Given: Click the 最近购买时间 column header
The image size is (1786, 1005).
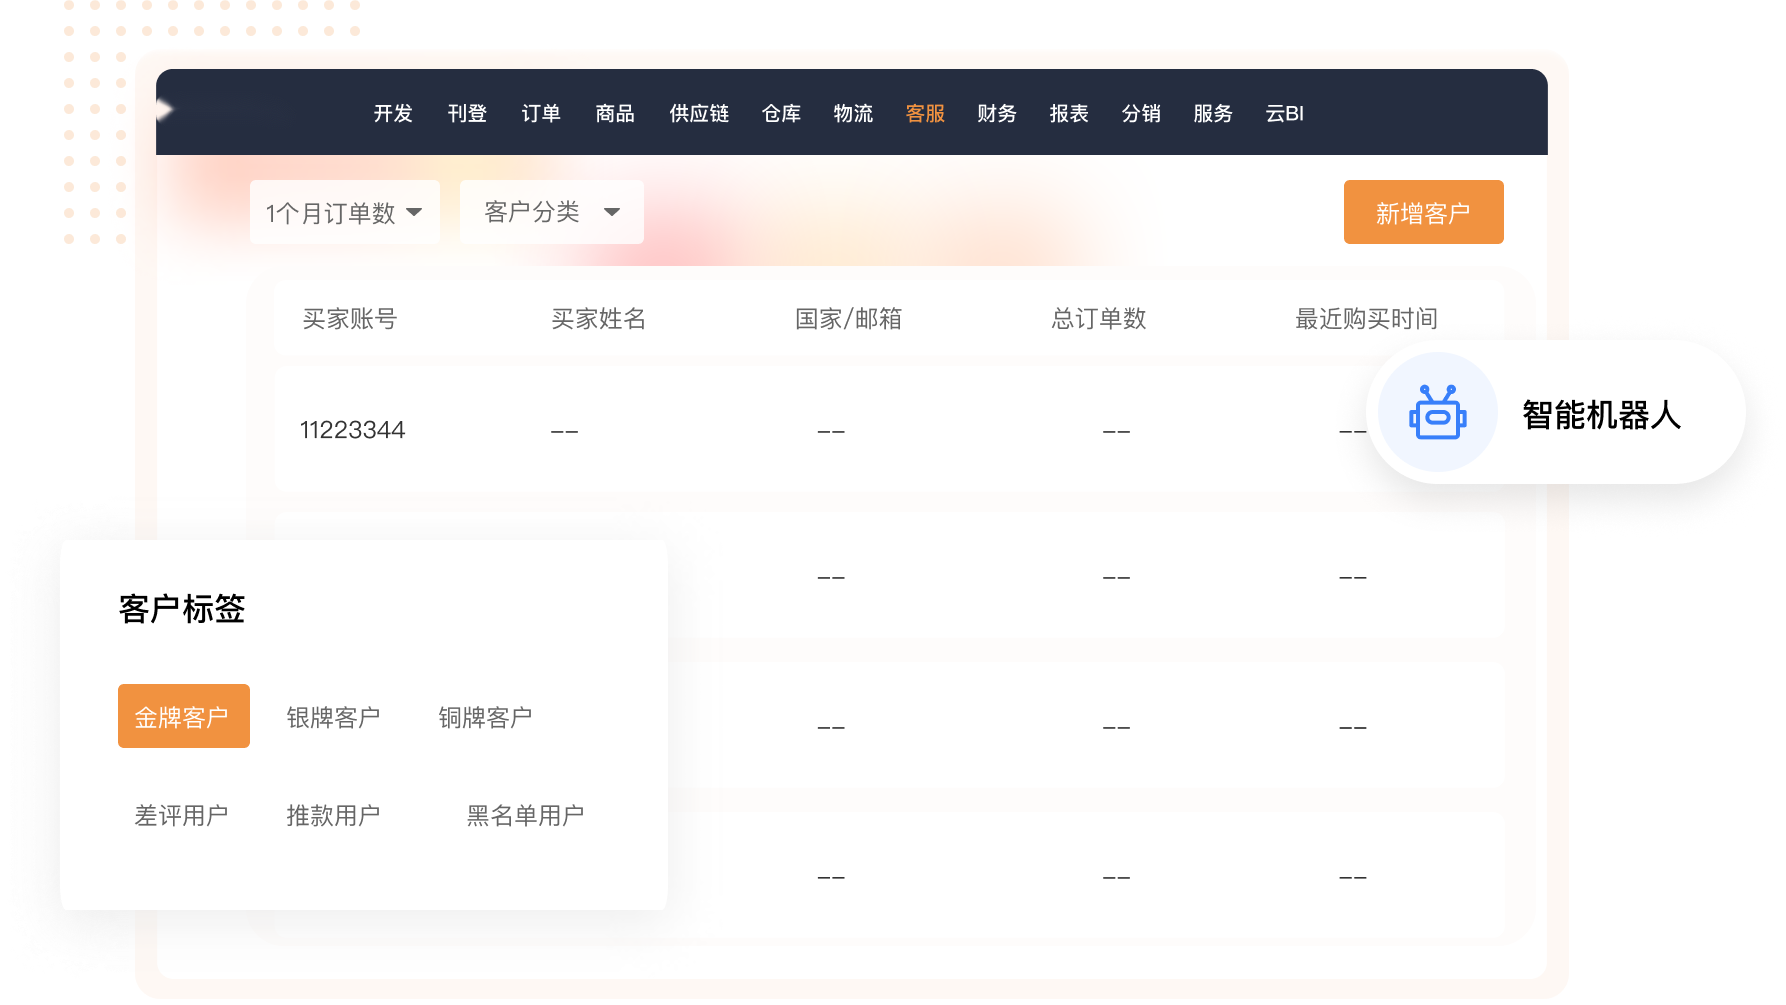Looking at the screenshot, I should pos(1366,319).
